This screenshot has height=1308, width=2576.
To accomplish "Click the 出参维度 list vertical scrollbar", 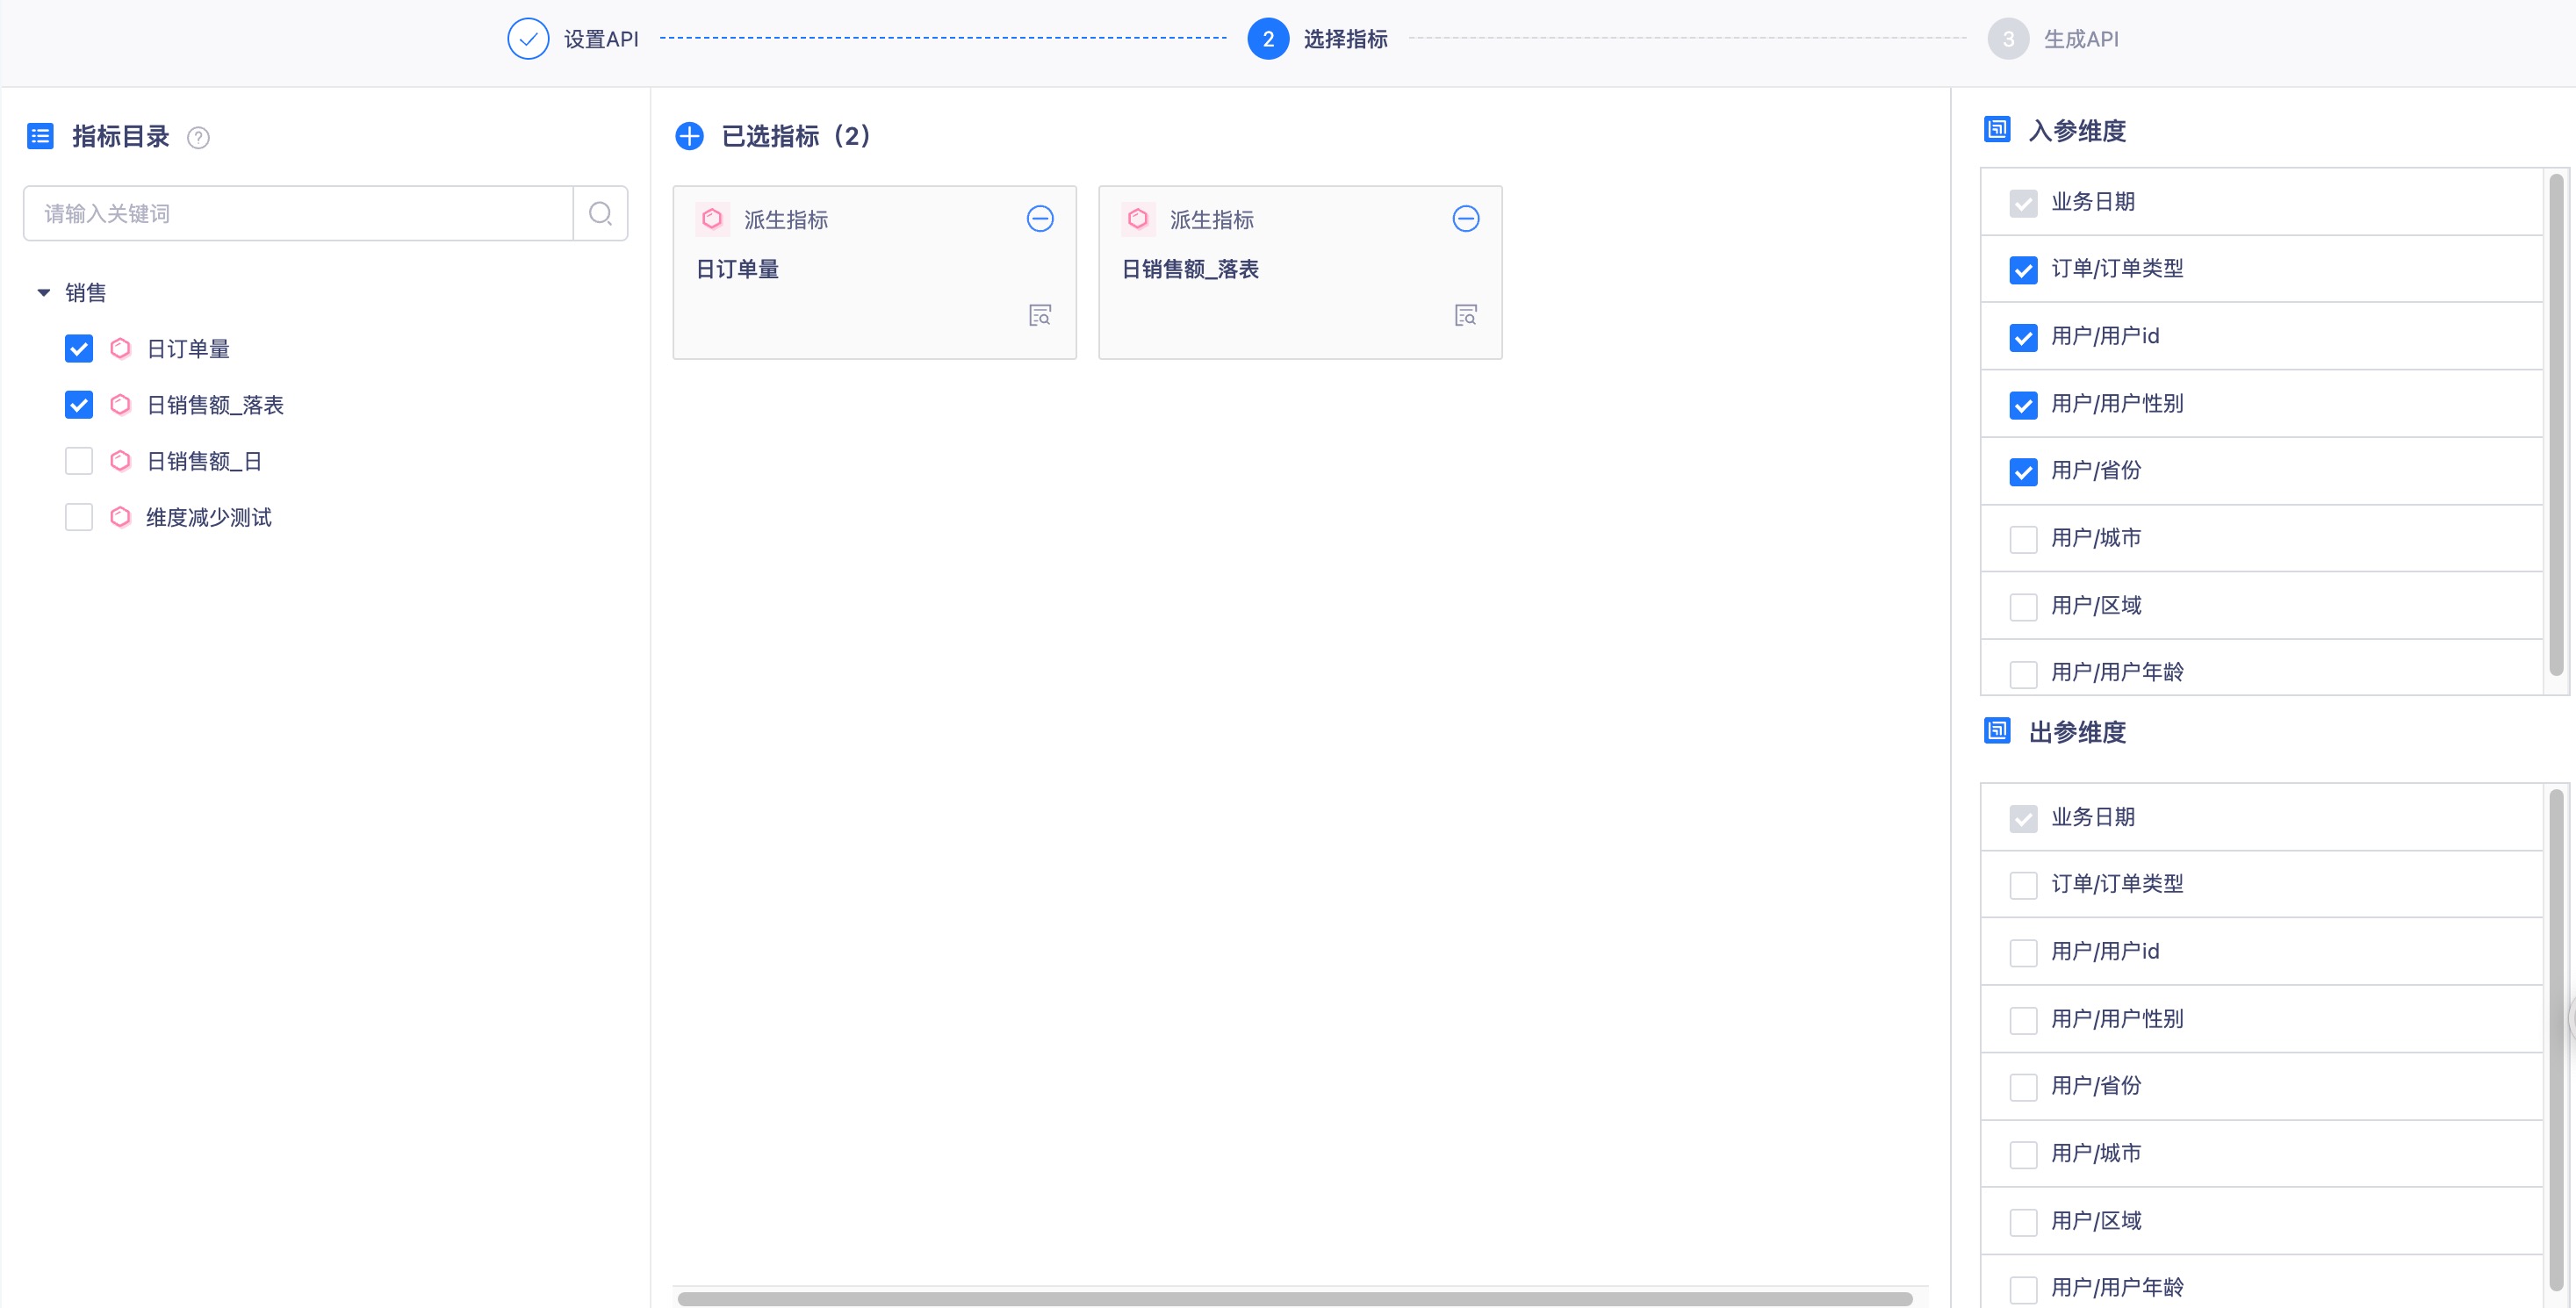I will (x=2556, y=1040).
